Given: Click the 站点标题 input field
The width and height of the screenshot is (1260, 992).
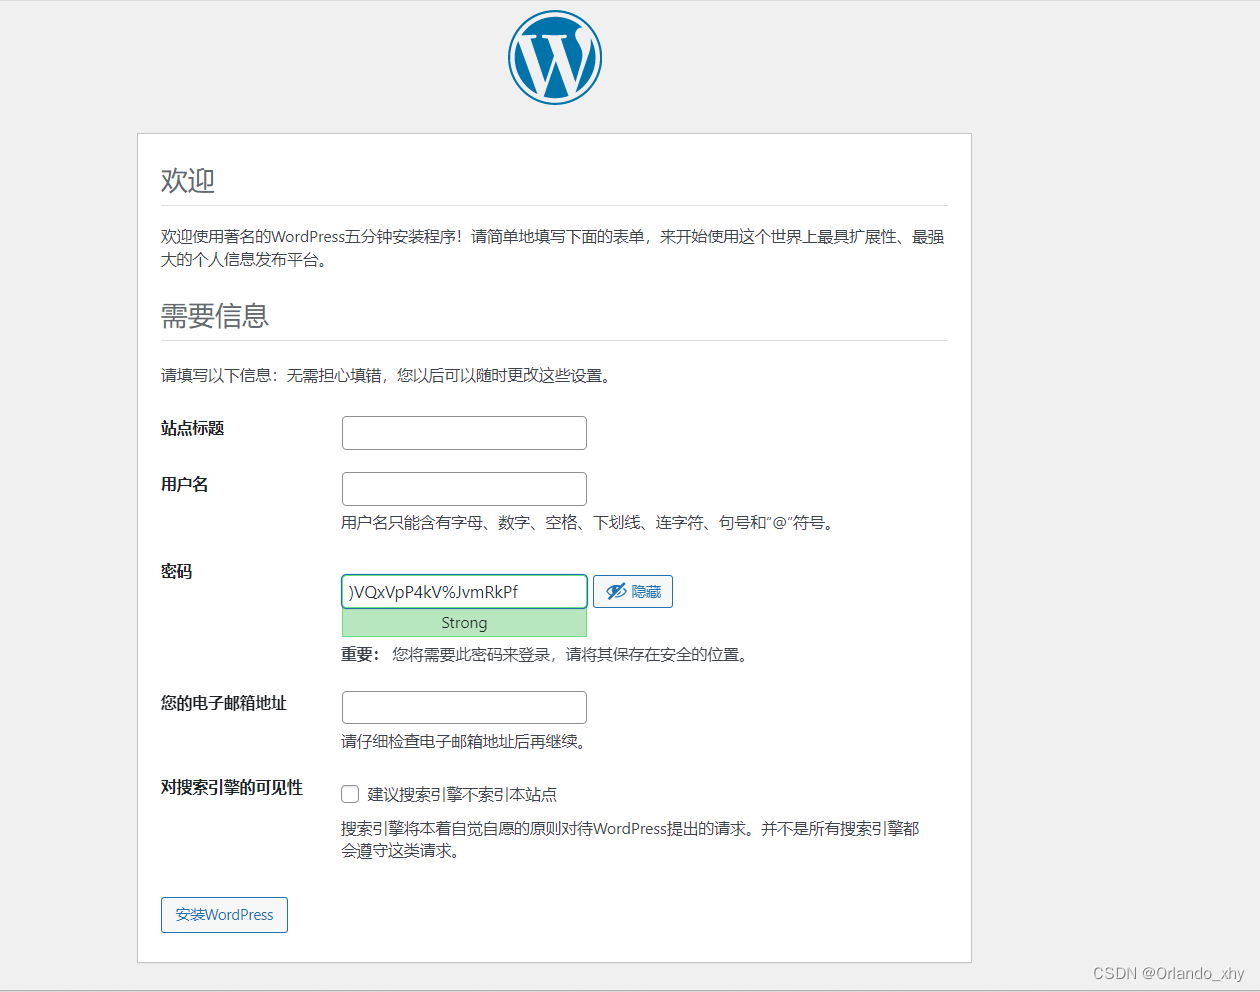Looking at the screenshot, I should click(x=464, y=433).
